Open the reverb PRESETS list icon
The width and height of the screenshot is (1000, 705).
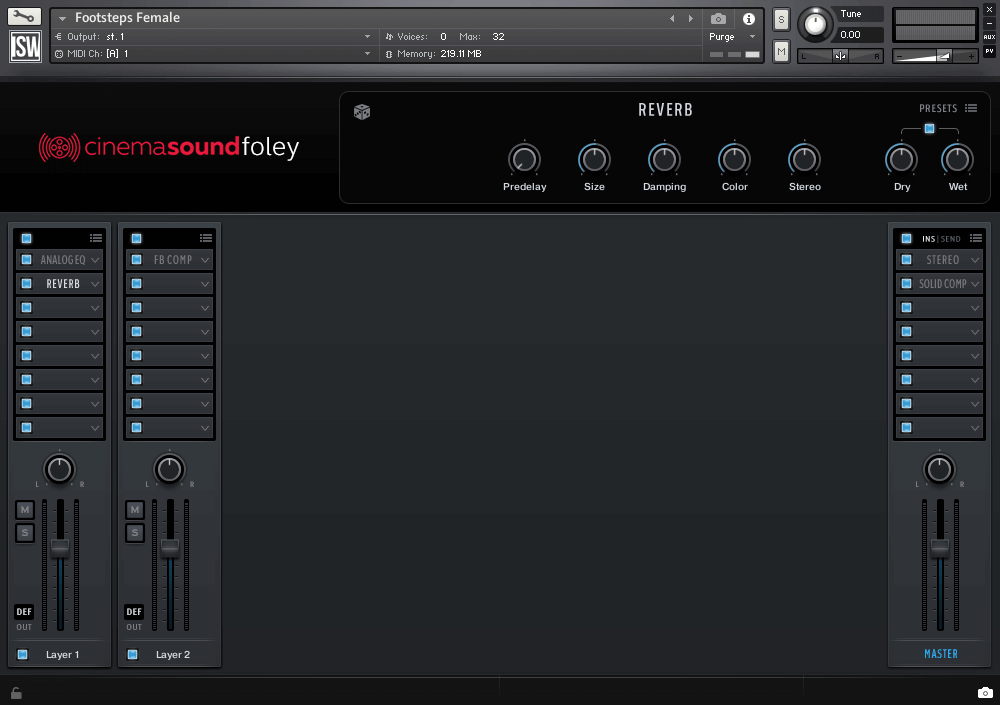pos(971,108)
